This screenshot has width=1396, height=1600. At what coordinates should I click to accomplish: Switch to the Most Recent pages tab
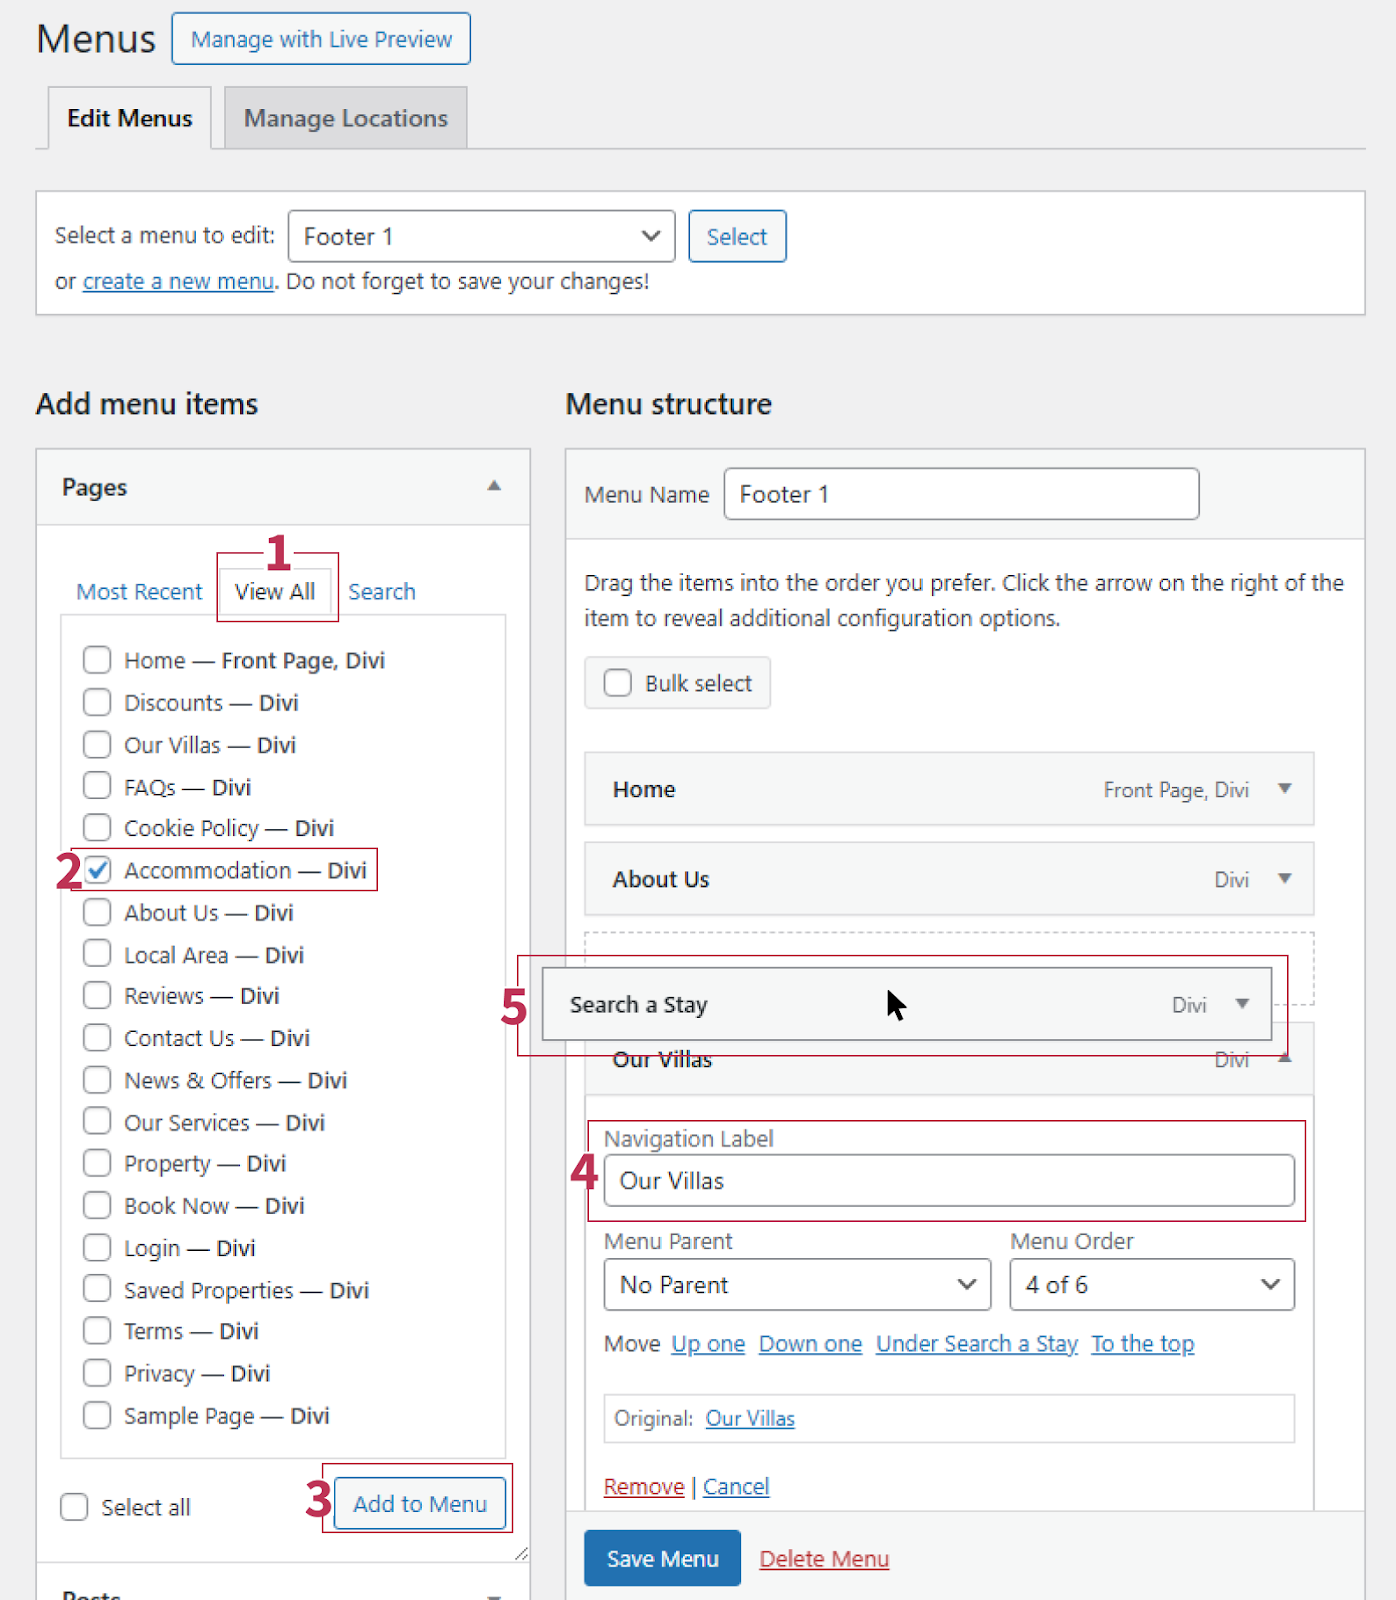139,592
